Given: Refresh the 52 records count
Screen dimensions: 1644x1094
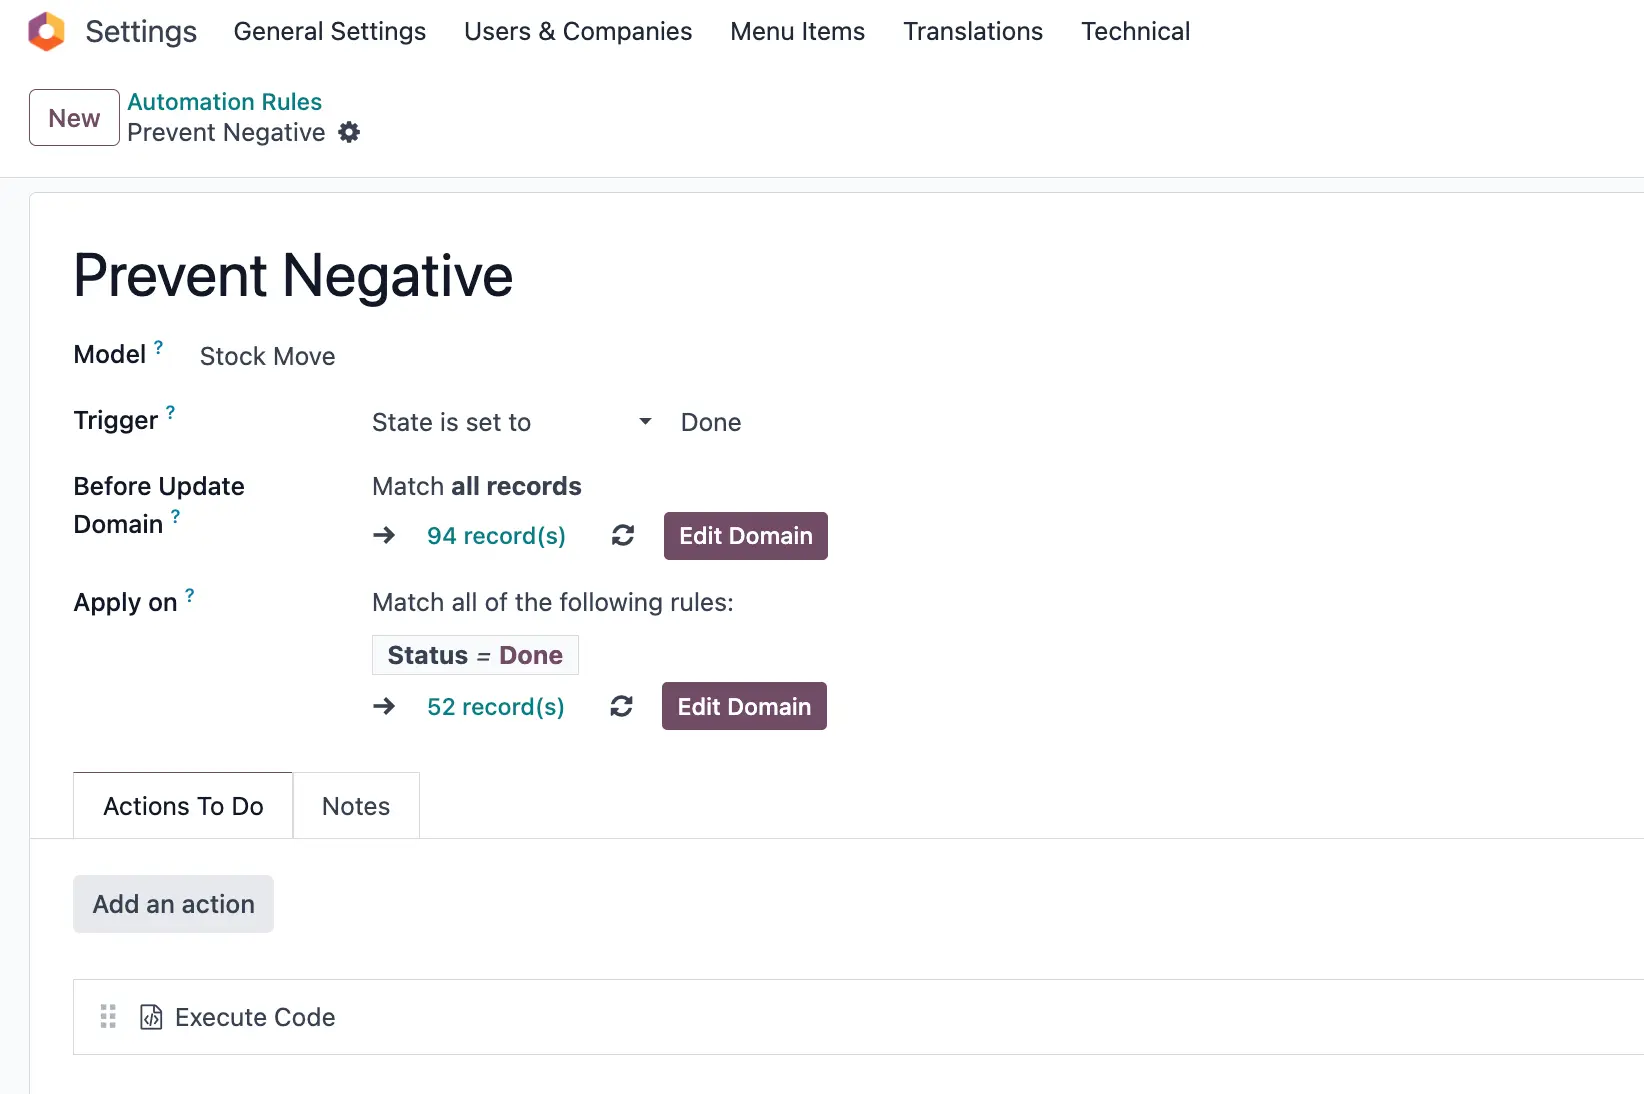Looking at the screenshot, I should 621,707.
